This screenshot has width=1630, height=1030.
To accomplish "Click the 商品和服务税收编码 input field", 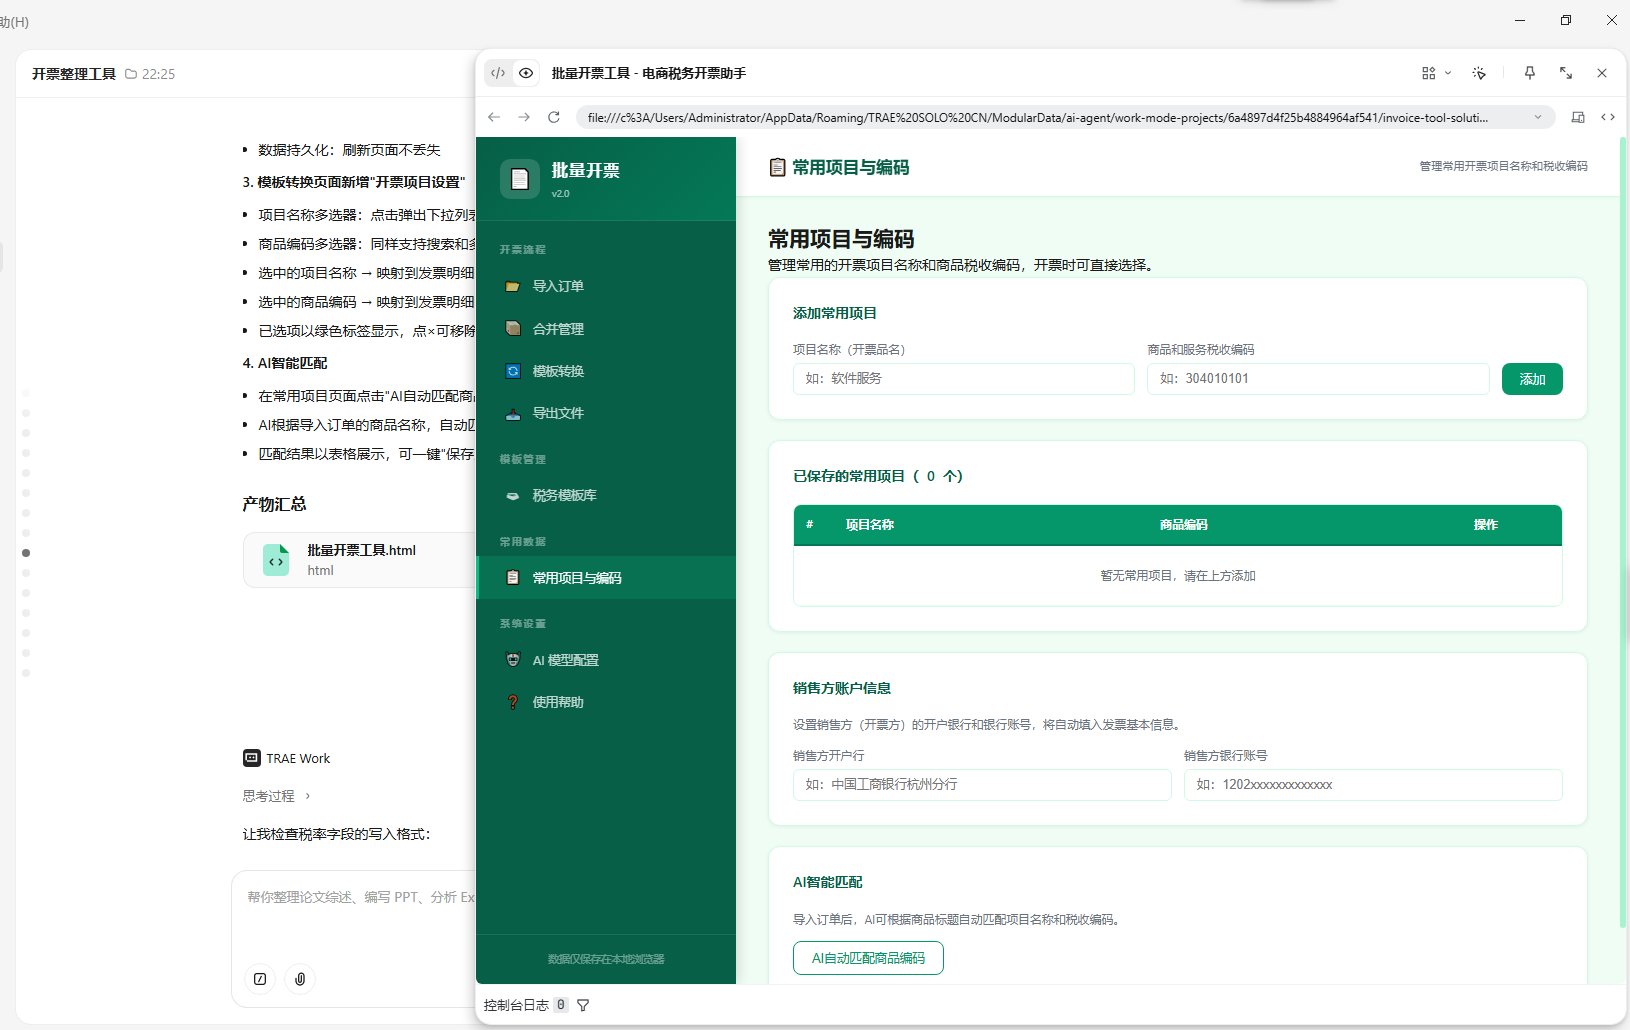I will (1318, 379).
